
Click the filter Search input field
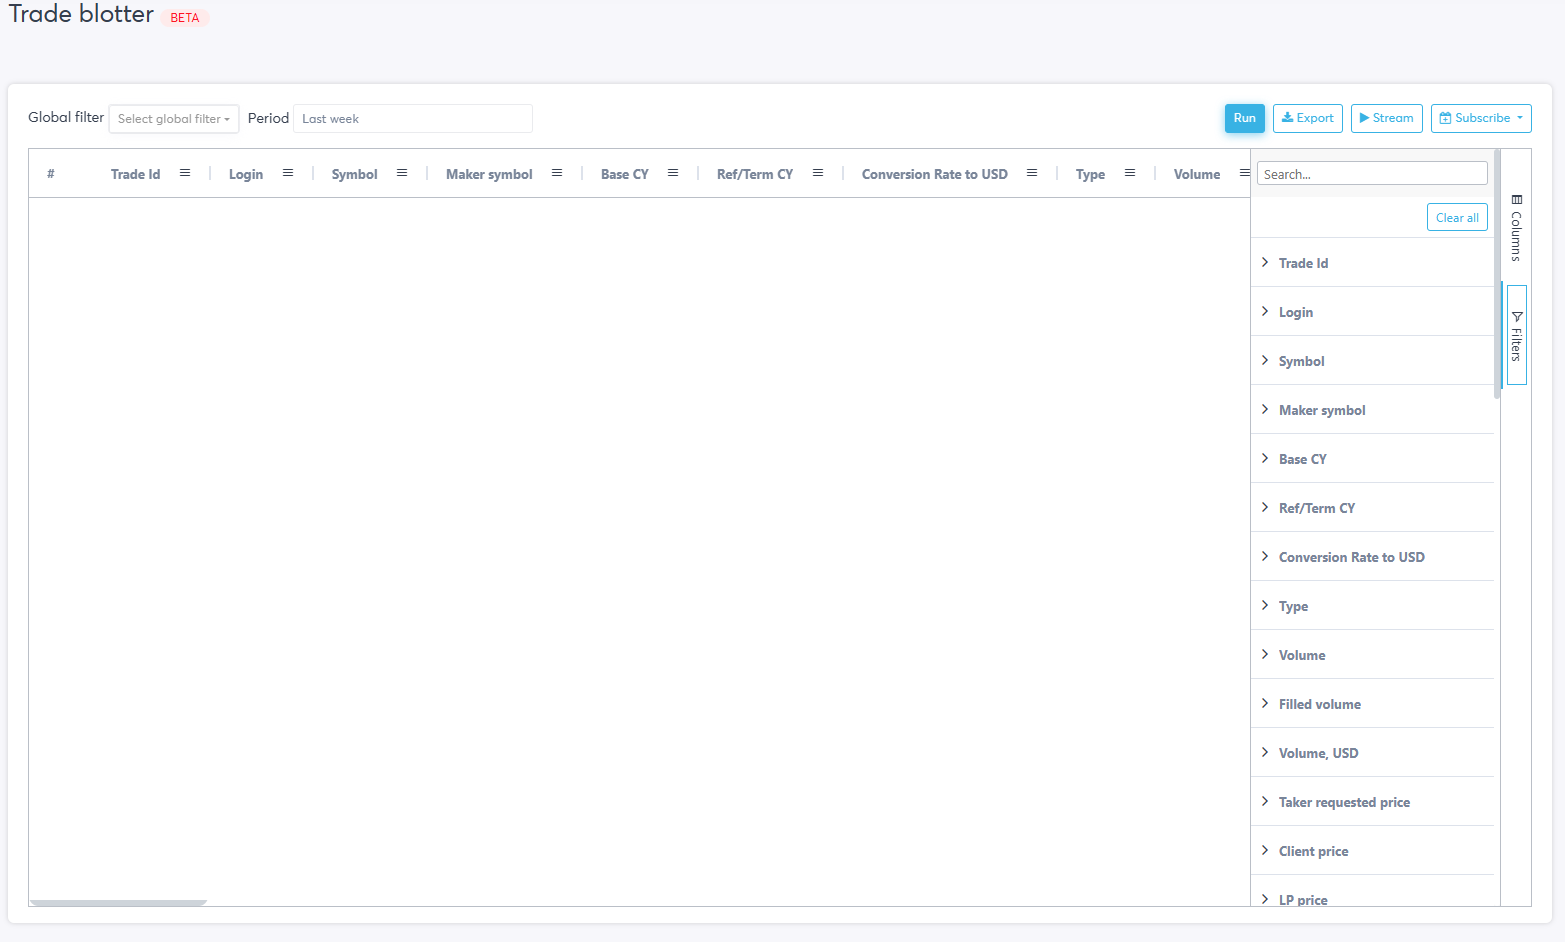click(1371, 174)
